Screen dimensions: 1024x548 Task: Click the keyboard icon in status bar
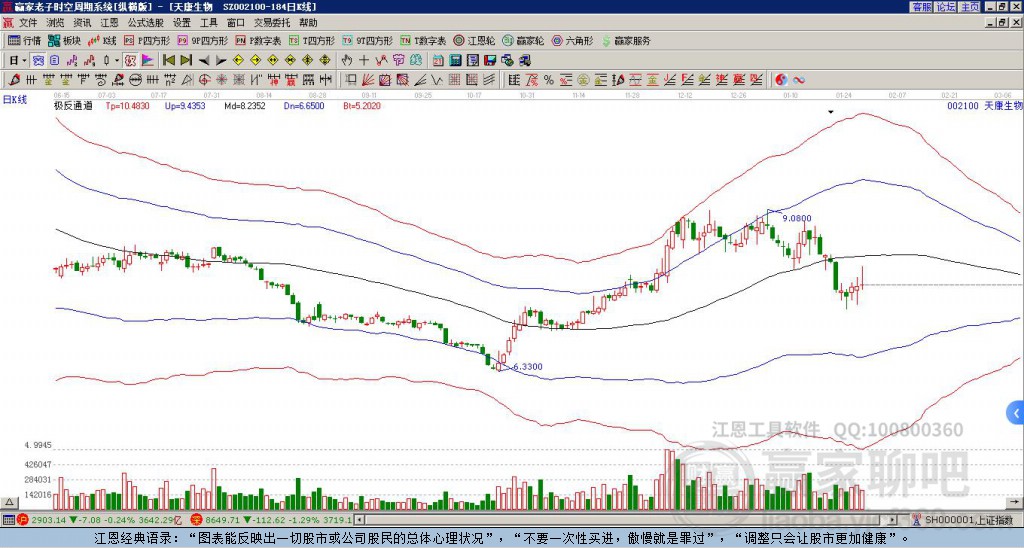tap(8, 520)
